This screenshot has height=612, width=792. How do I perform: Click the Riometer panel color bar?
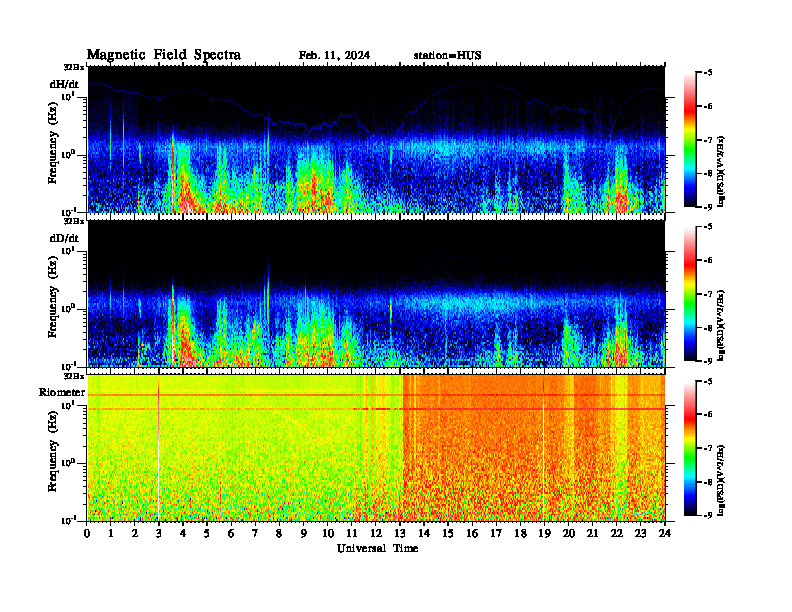point(689,448)
